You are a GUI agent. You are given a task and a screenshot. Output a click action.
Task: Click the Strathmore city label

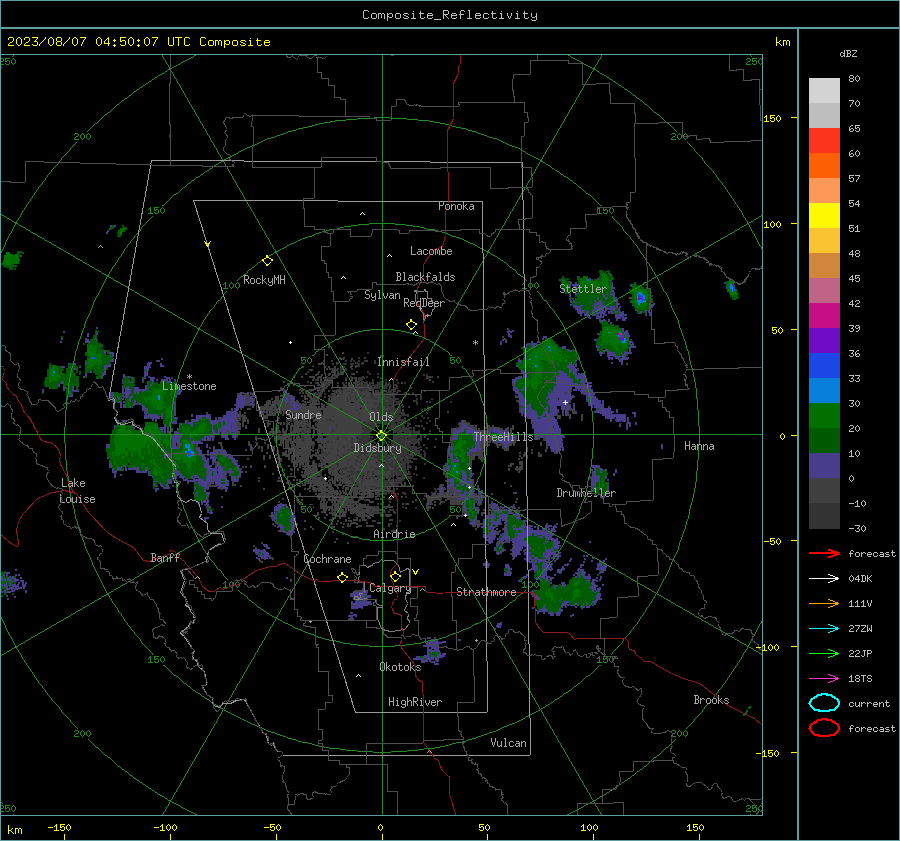tap(486, 592)
